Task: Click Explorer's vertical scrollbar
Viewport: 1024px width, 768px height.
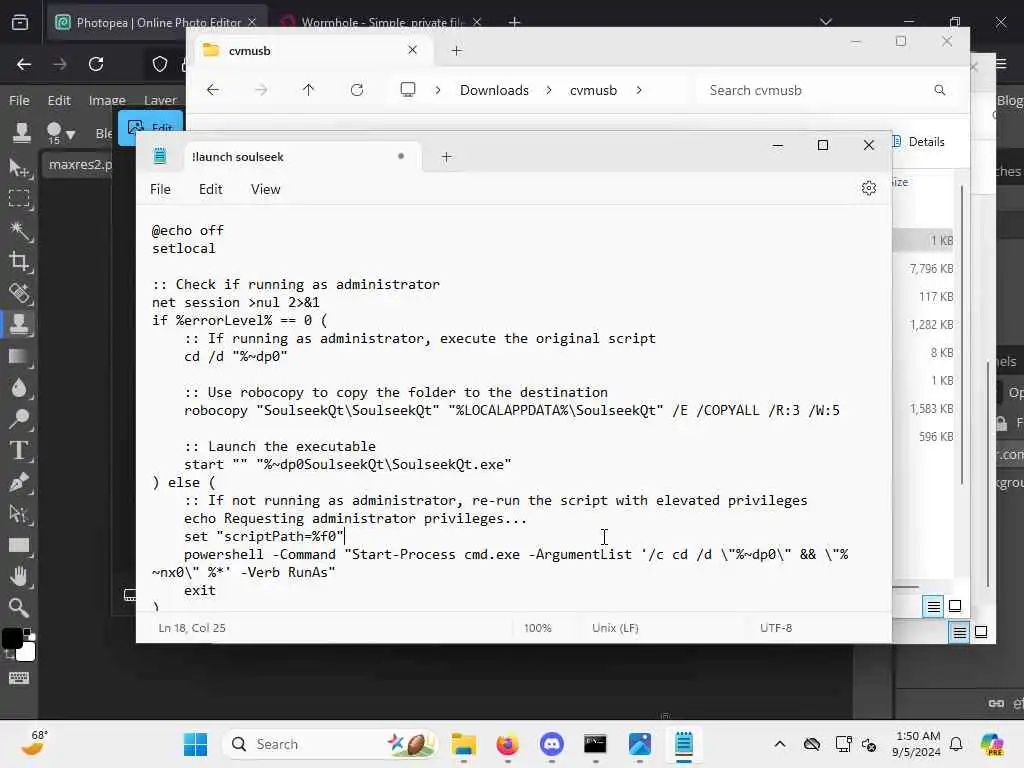Action: [x=962, y=334]
